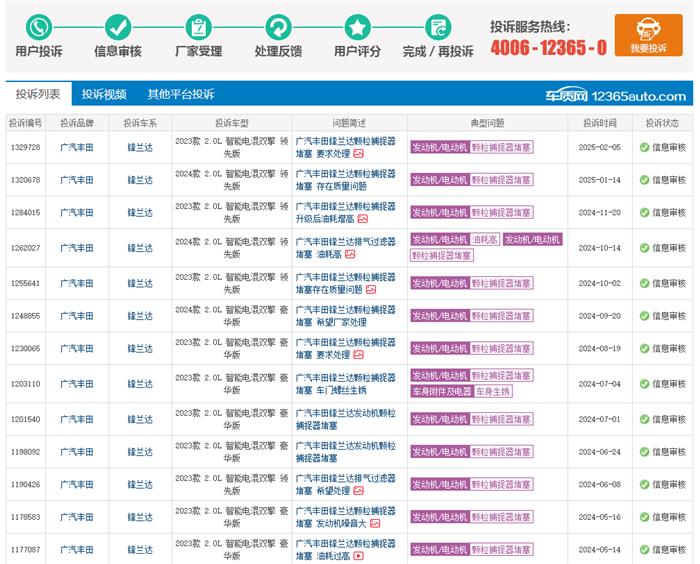Screen dimensions: 700x564
Task: Click the orange 我要投诉 button
Action: [648, 35]
